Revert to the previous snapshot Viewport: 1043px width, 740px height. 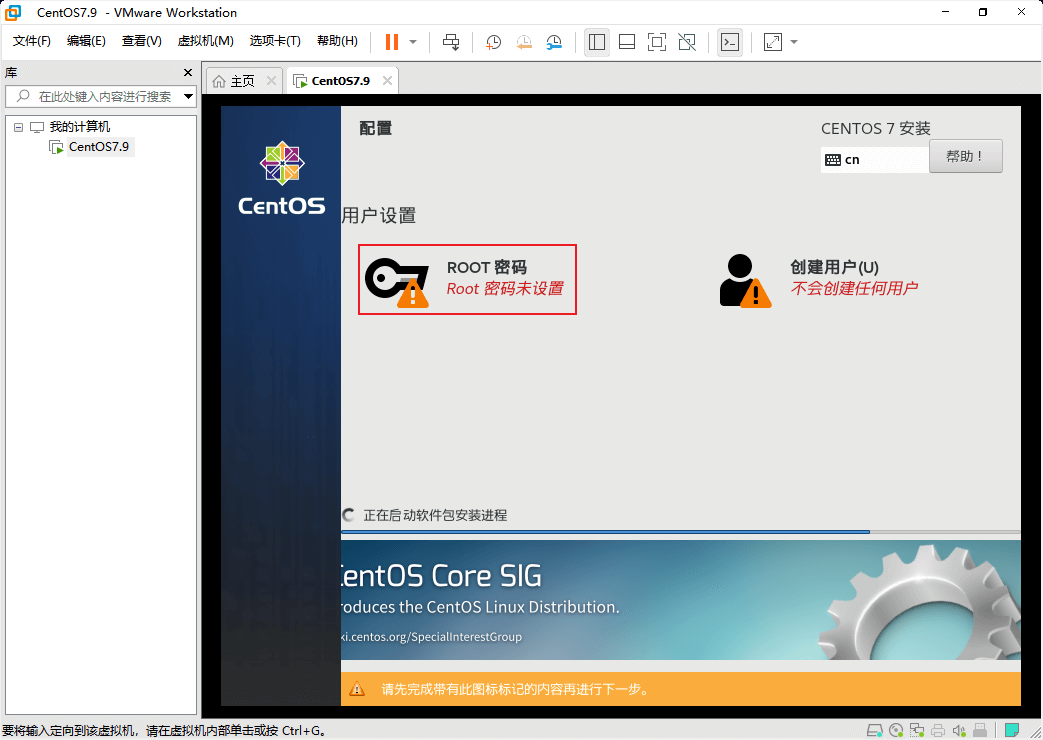(x=524, y=42)
